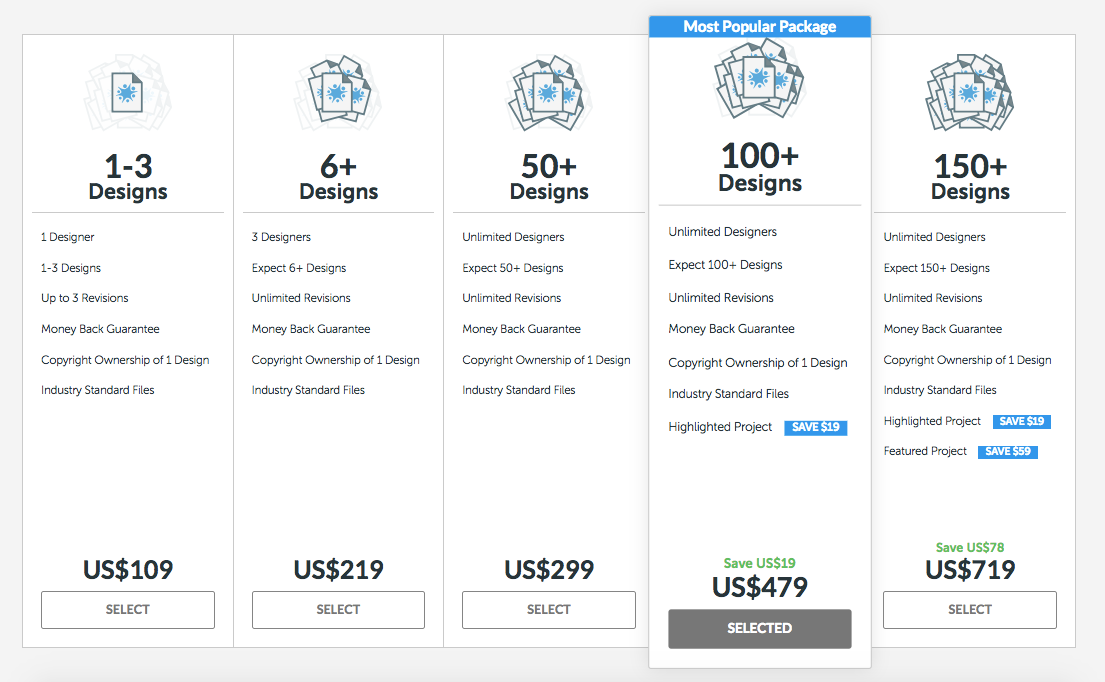Click 'Highlighted Project' in the 150+ Designs package
Viewport: 1105px width, 682px height.
pyautogui.click(x=932, y=421)
